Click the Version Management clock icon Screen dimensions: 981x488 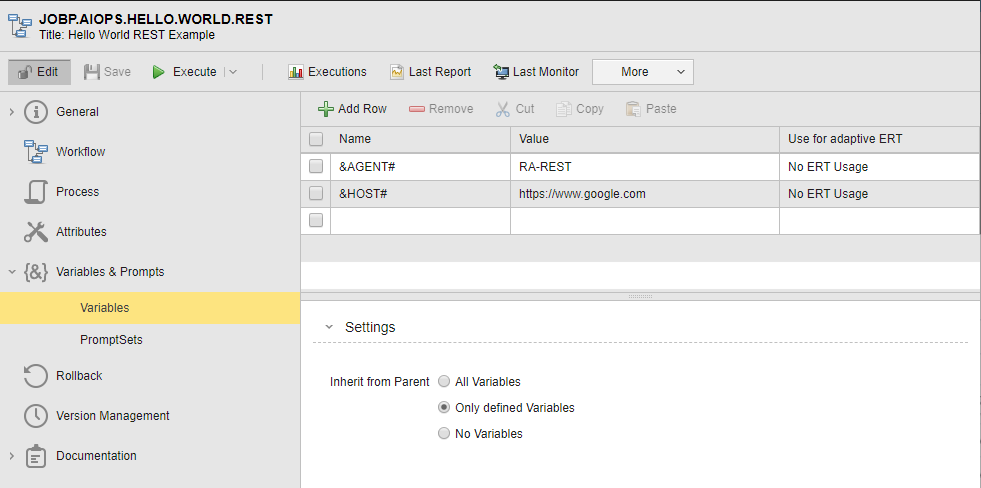36,416
